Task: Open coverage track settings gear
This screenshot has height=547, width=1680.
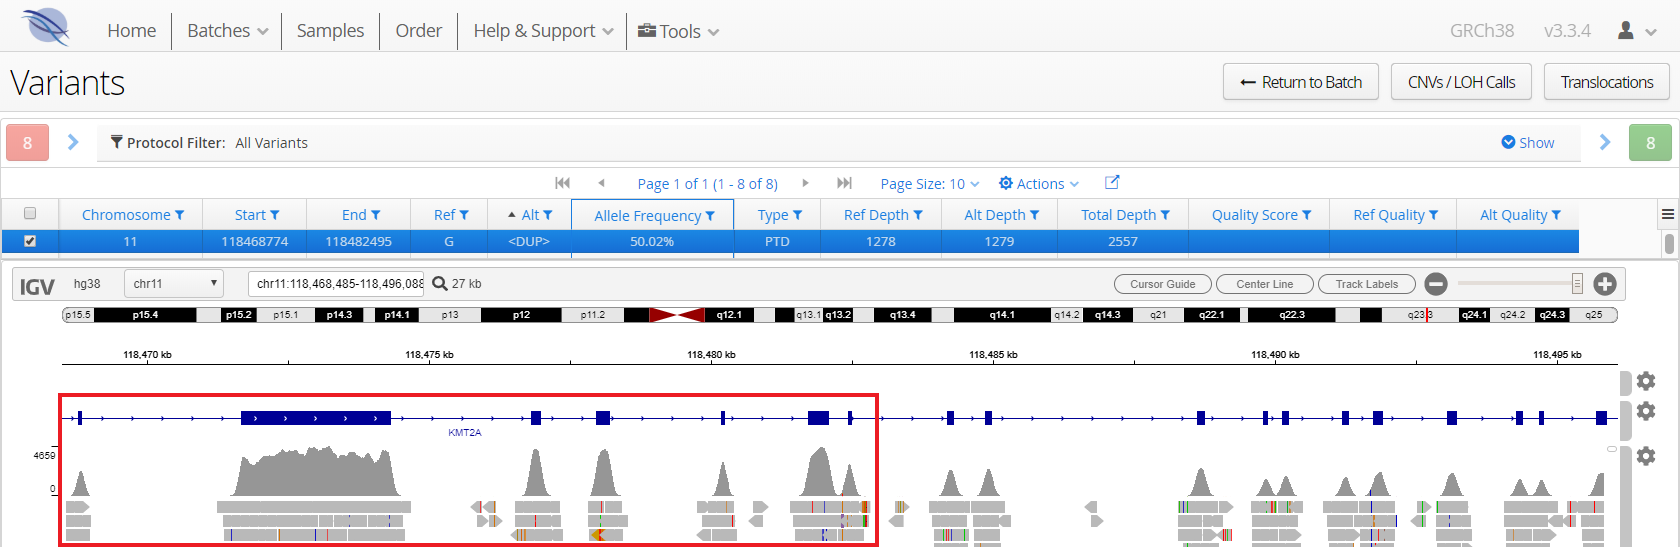Action: click(1646, 456)
